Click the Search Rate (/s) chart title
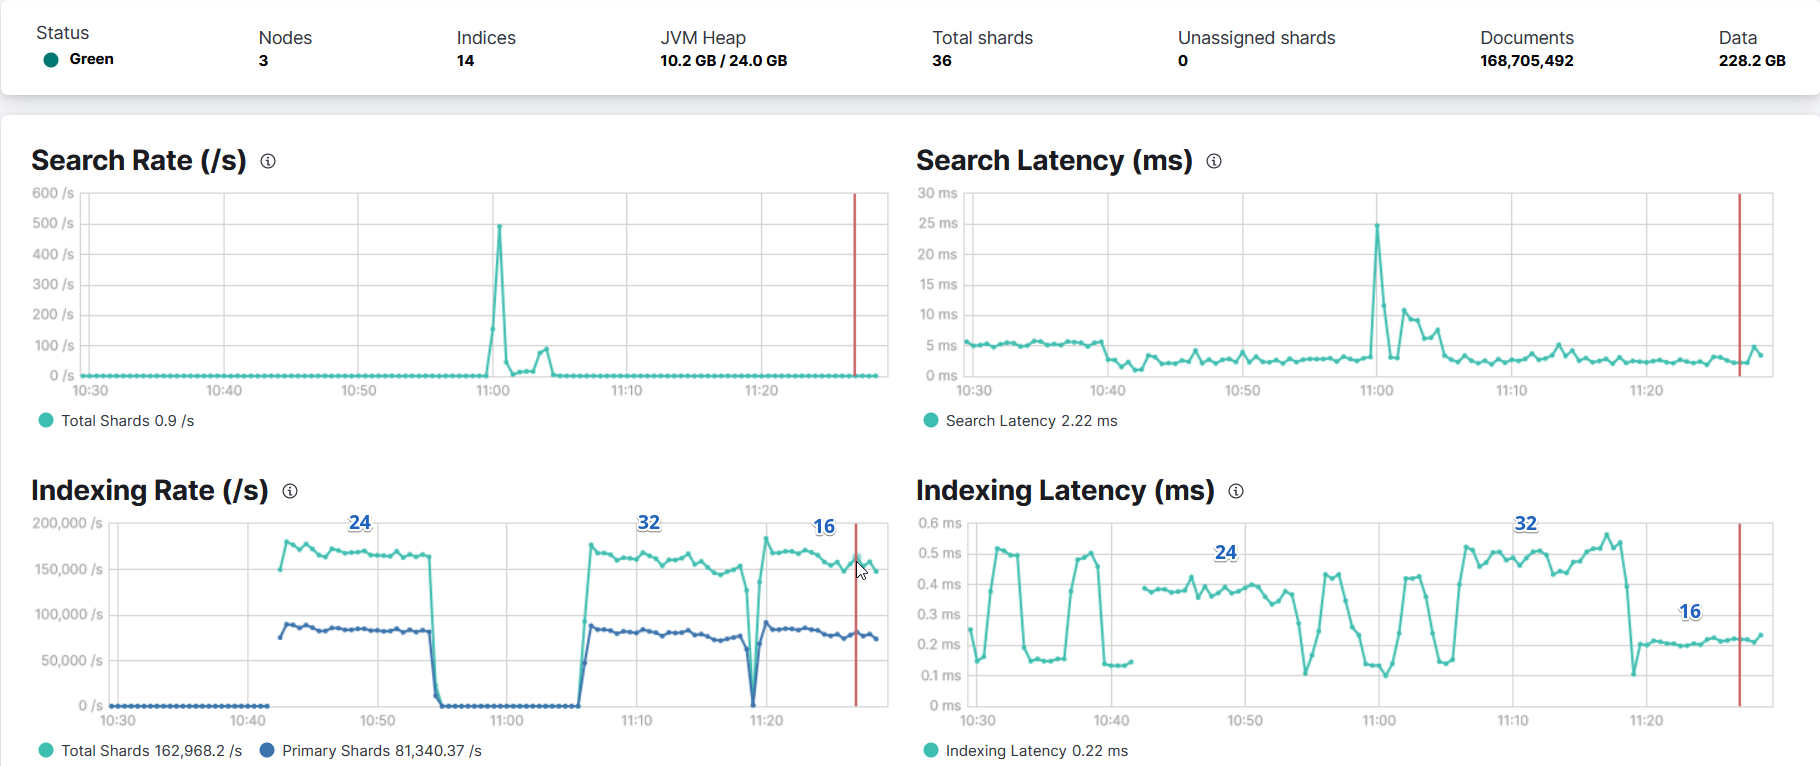Image resolution: width=1820 pixels, height=766 pixels. (x=139, y=161)
